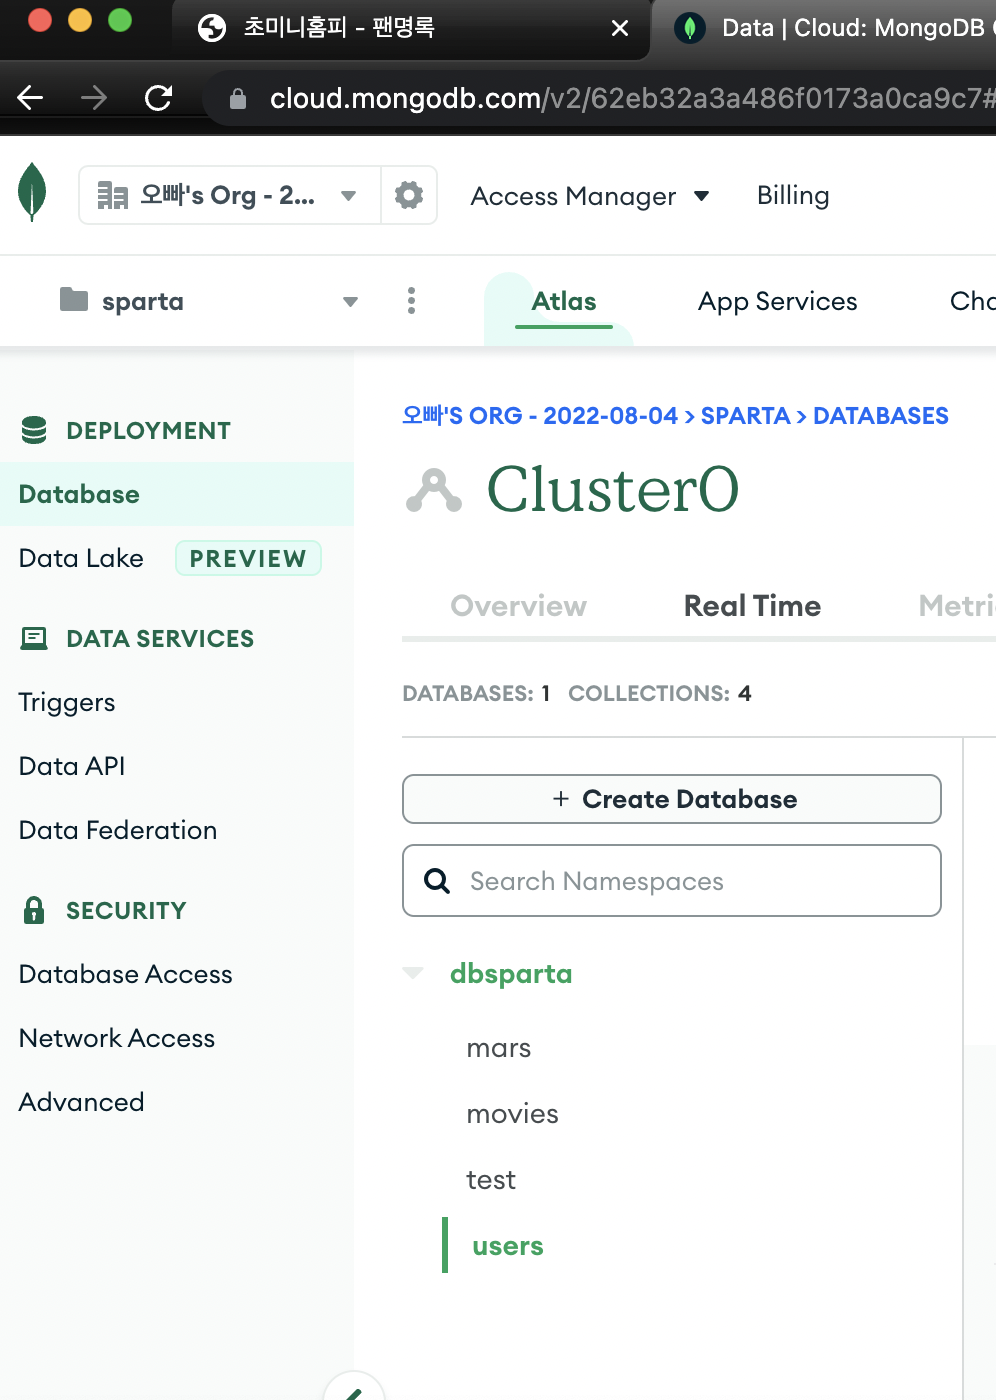The image size is (996, 1400).
Task: Open organization settings gear icon
Action: [x=409, y=195]
